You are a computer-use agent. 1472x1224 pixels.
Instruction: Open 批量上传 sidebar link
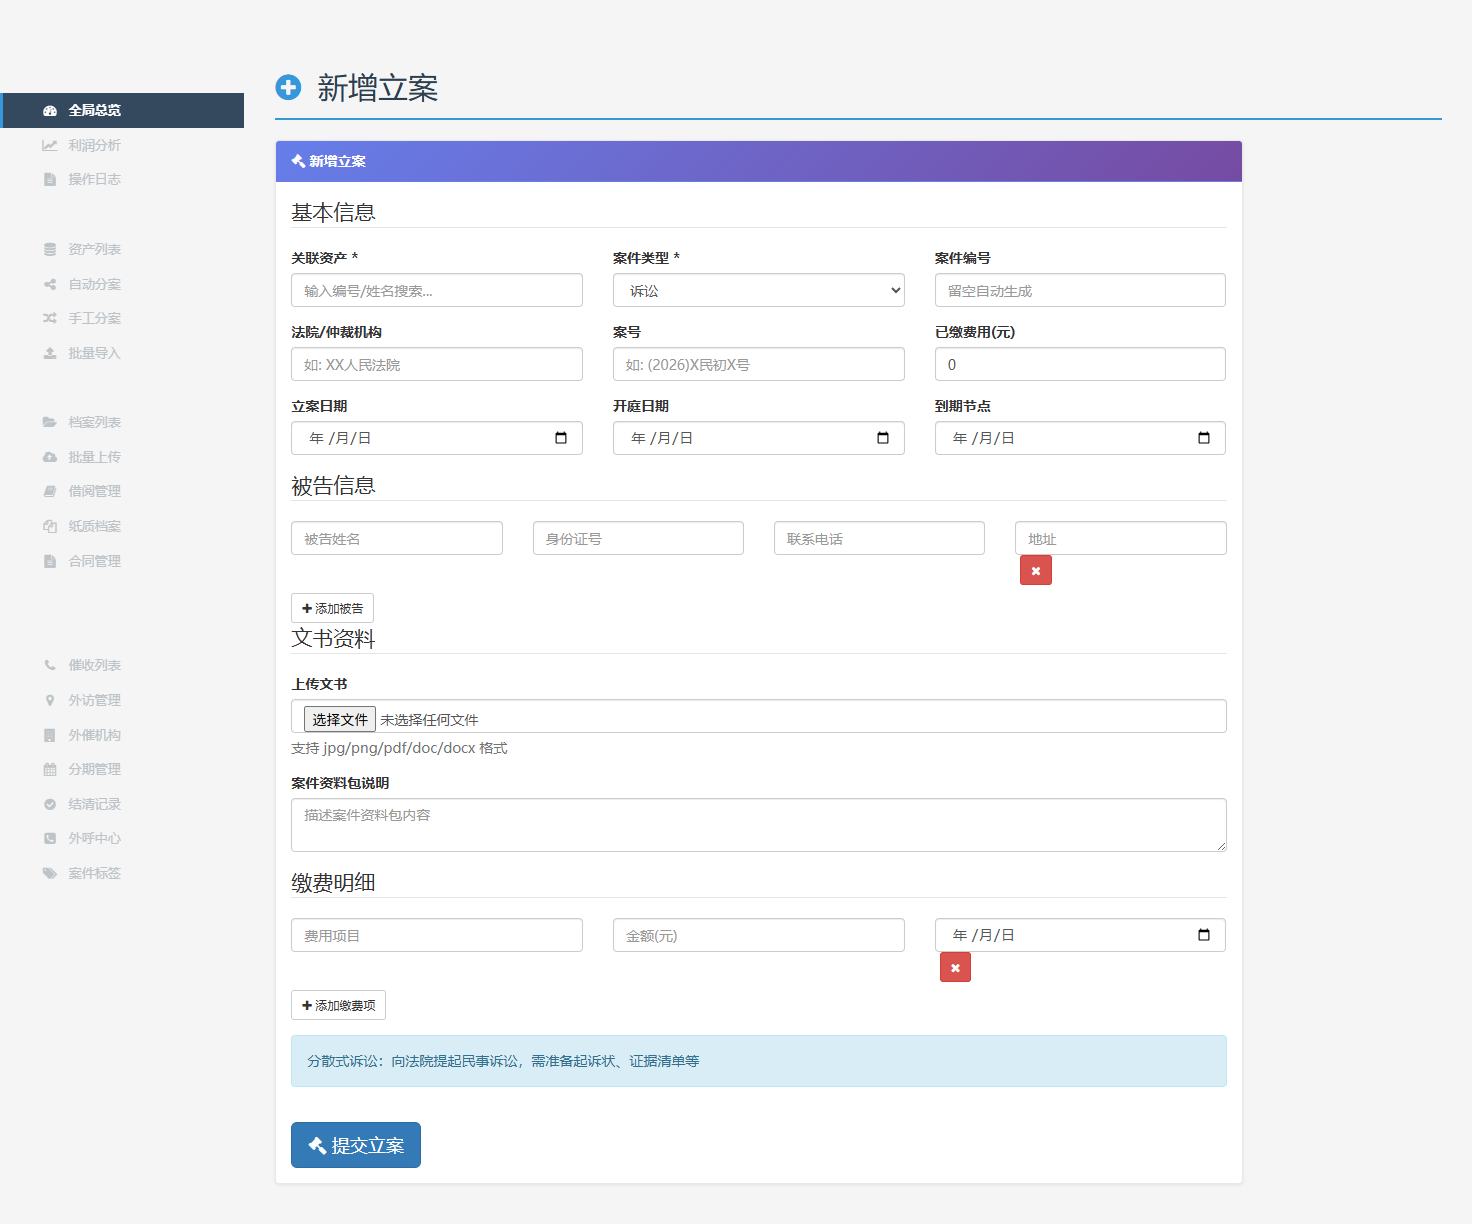pos(123,457)
